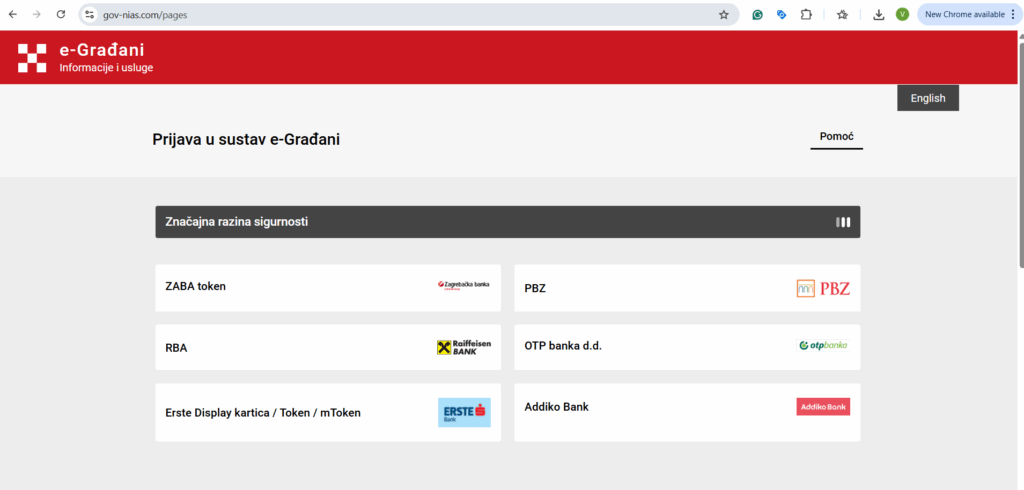
Task: Select the ZABA token login option
Action: tap(328, 287)
